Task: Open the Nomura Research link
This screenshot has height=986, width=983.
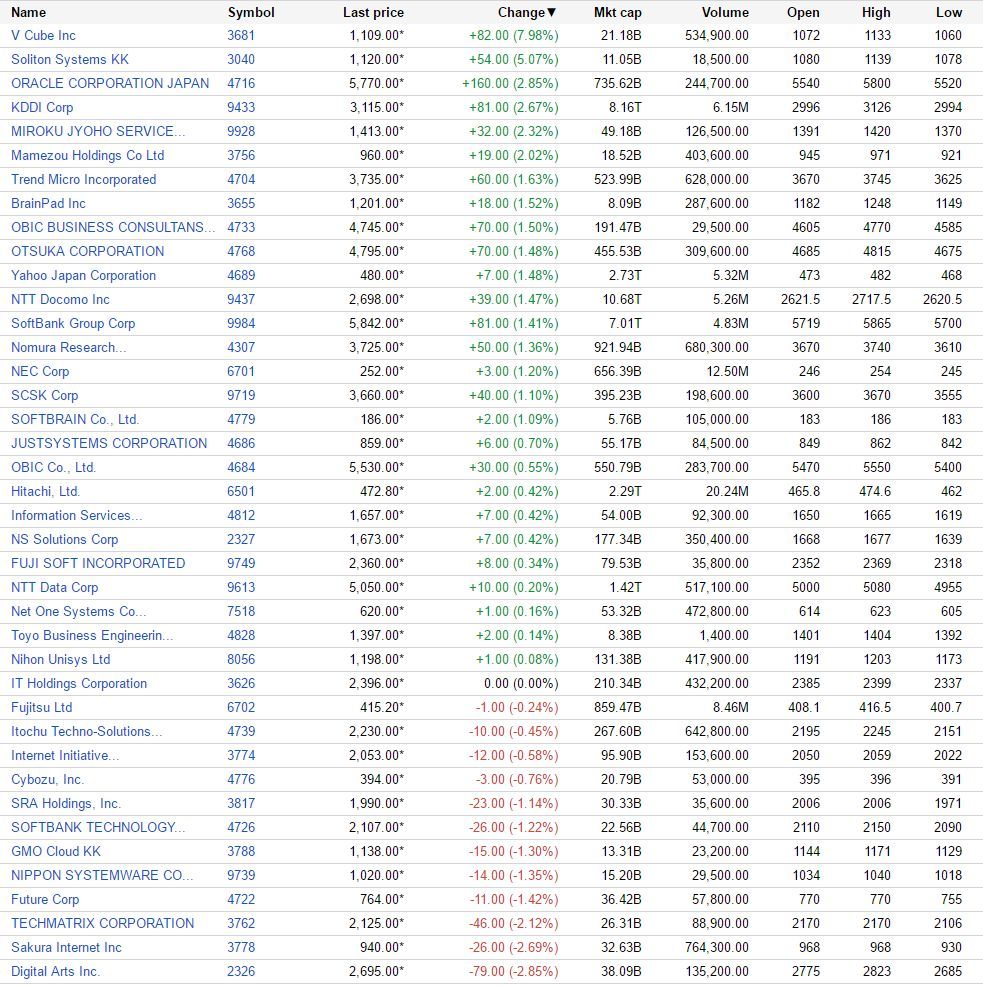Action: pyautogui.click(x=69, y=347)
